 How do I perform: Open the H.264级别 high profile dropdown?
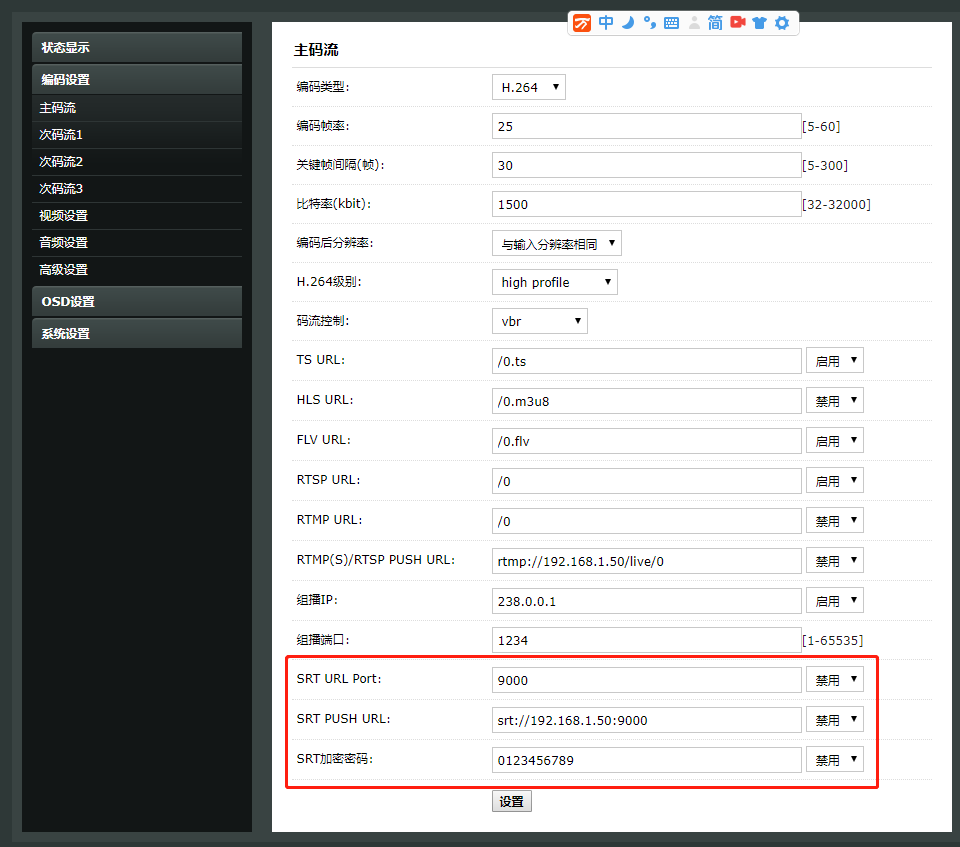555,282
